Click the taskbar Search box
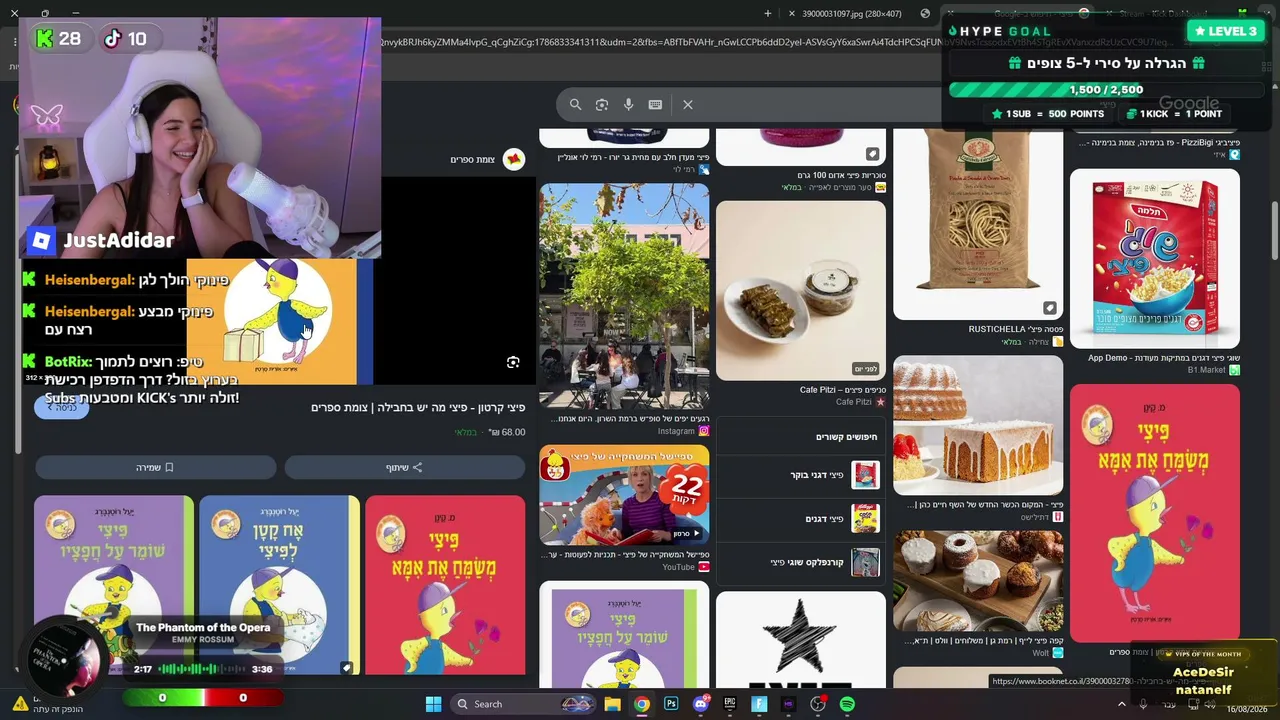Viewport: 1280px width, 720px height. point(521,704)
